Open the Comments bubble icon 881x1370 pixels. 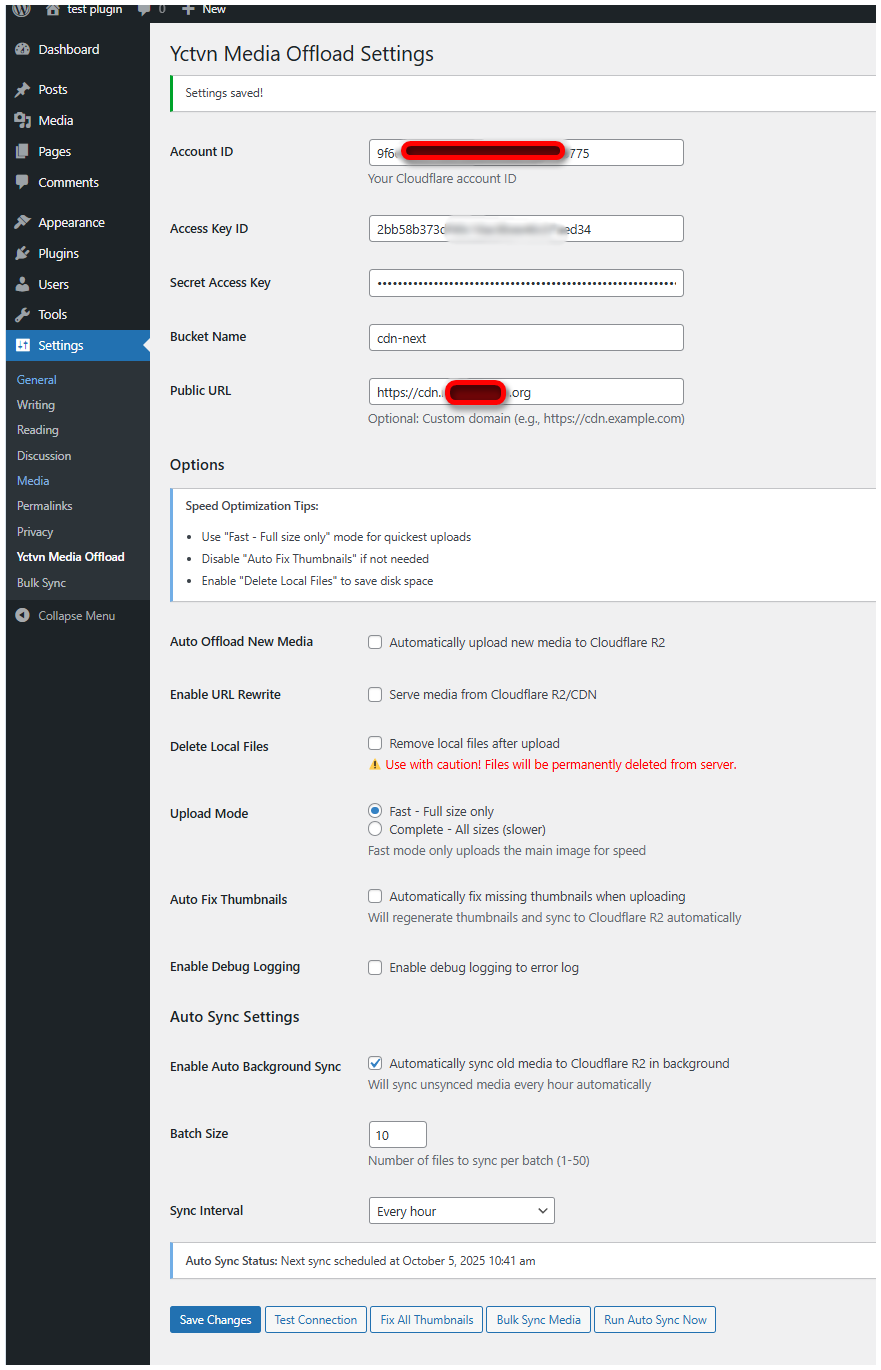[x=23, y=182]
